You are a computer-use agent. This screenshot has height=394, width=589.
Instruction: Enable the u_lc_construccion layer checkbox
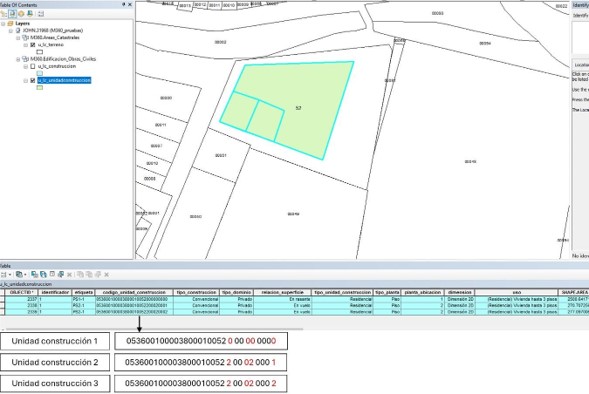pyautogui.click(x=33, y=66)
